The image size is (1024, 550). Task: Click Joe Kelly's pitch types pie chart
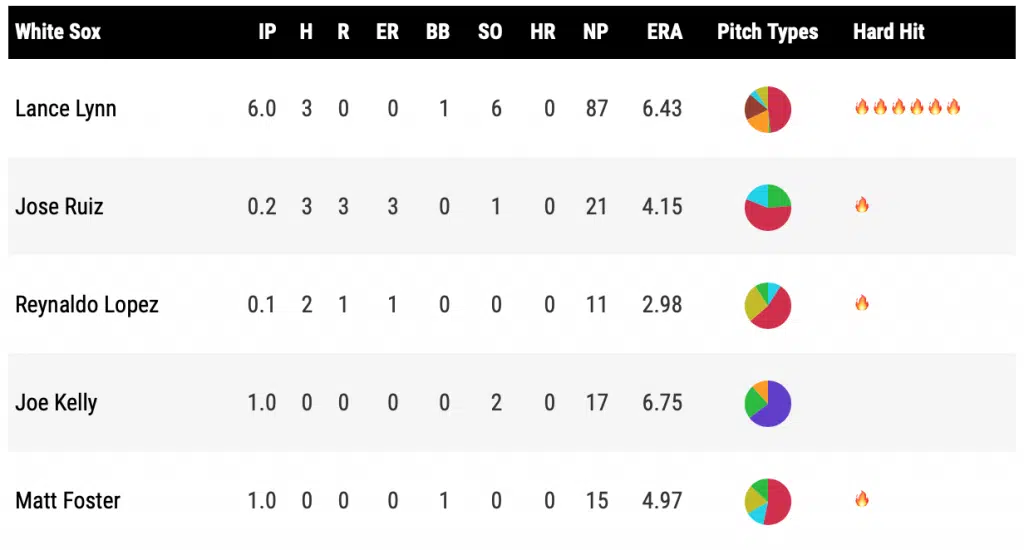[x=768, y=403]
